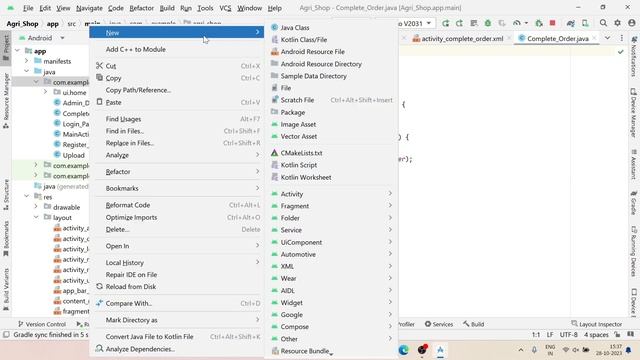640x360 pixels.
Task: Open the Build menu
Action: point(167,8)
